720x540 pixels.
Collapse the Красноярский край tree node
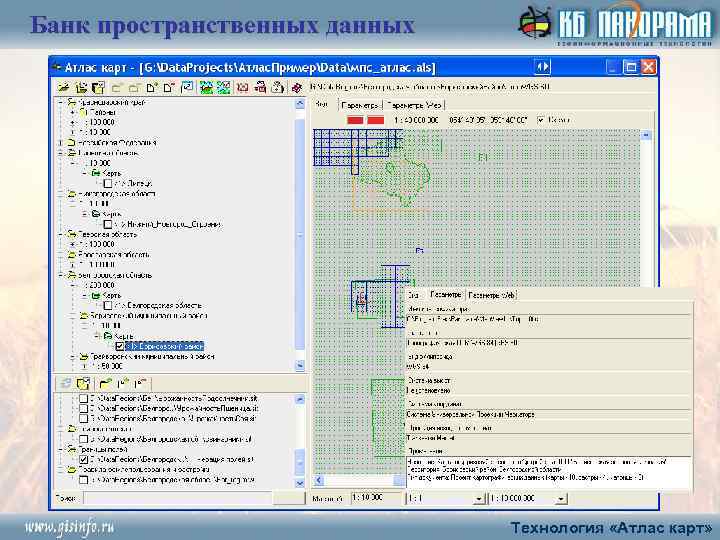(x=61, y=102)
